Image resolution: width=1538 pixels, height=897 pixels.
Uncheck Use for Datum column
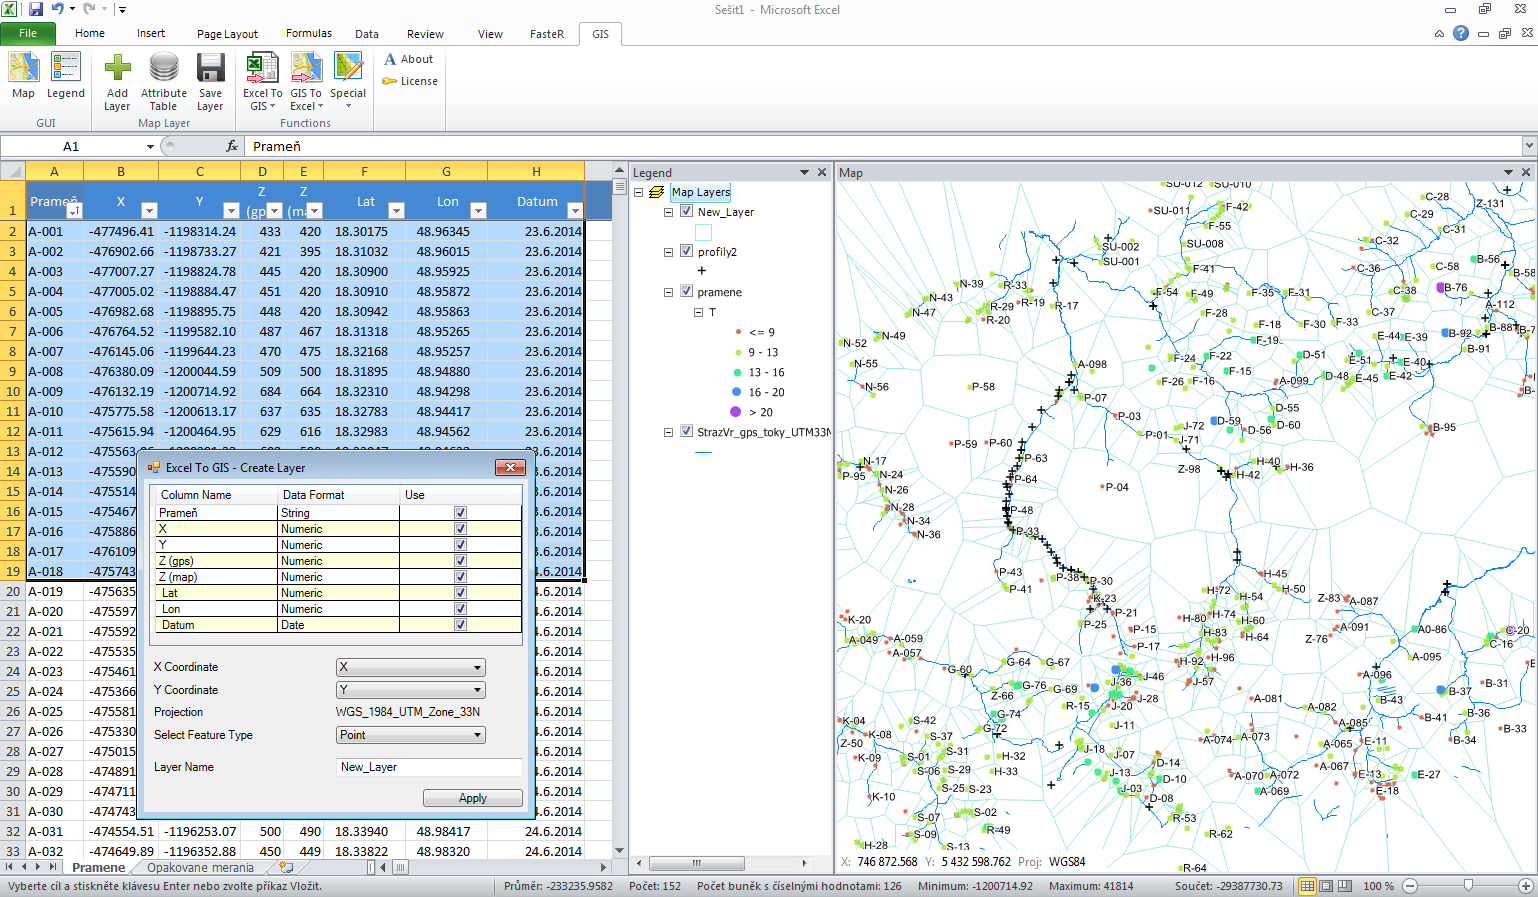click(x=460, y=624)
